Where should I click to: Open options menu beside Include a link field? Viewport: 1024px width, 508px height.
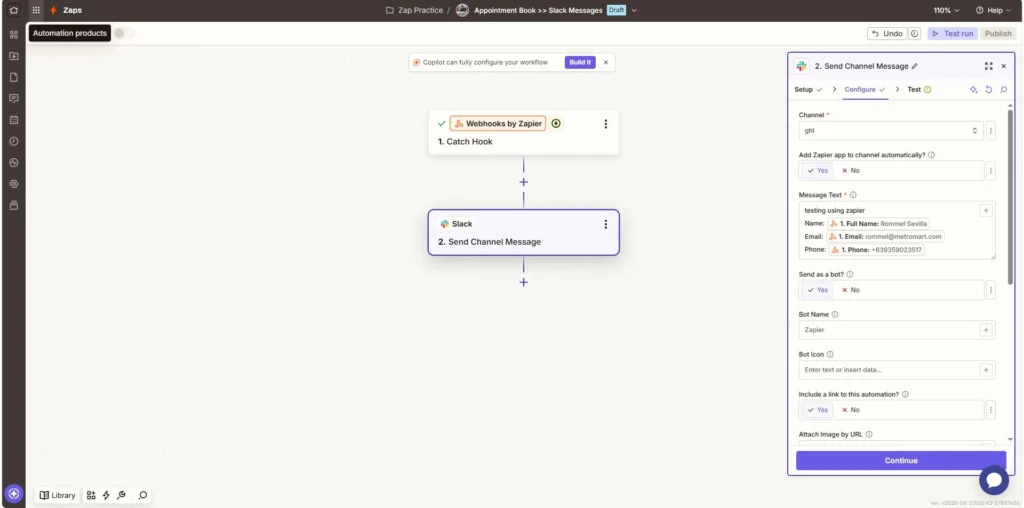[x=991, y=410]
